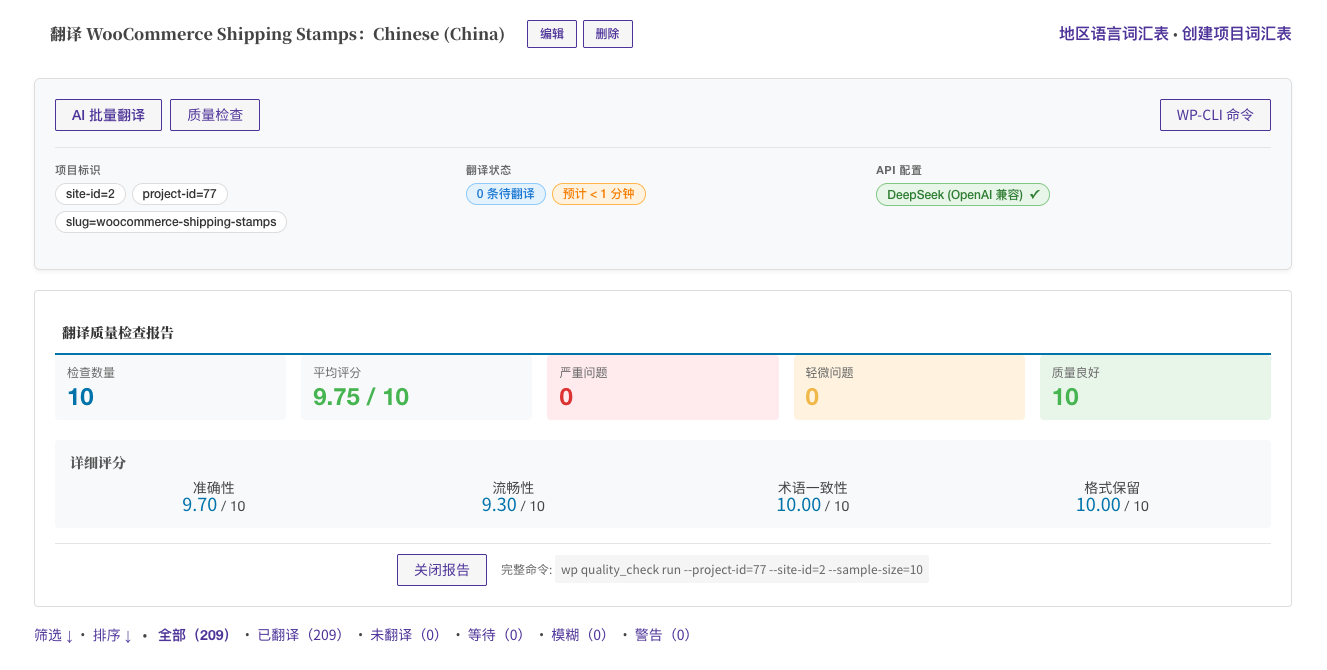Click the AI 批量翻译 button
Screen dimensions: 1327x670
[108, 115]
